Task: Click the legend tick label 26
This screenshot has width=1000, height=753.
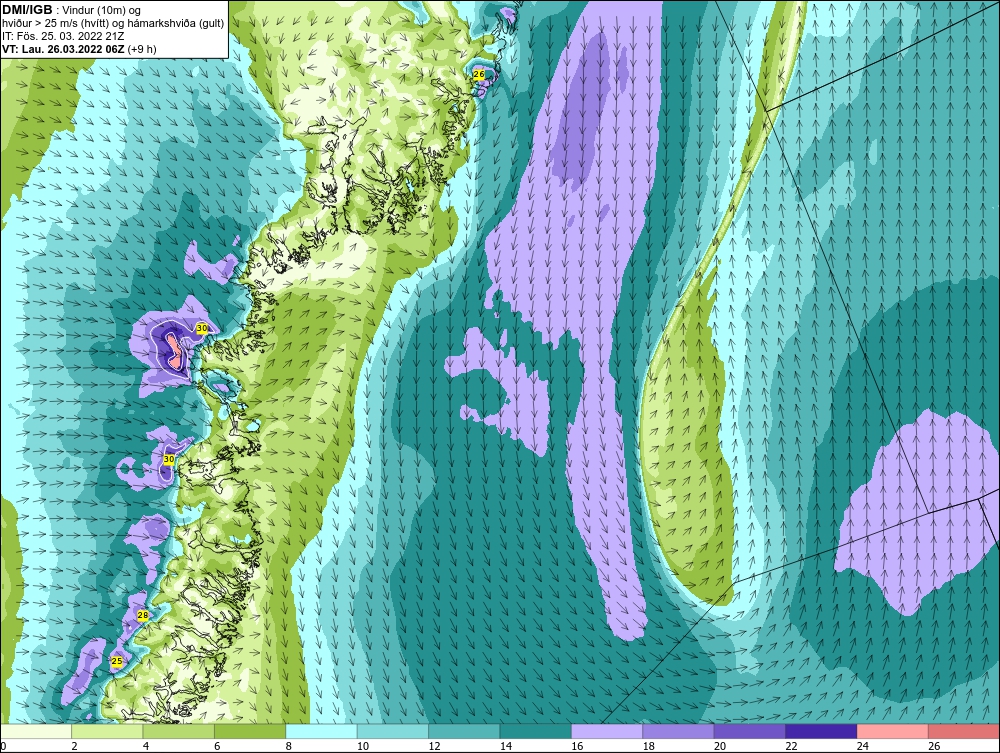Action: click(934, 746)
